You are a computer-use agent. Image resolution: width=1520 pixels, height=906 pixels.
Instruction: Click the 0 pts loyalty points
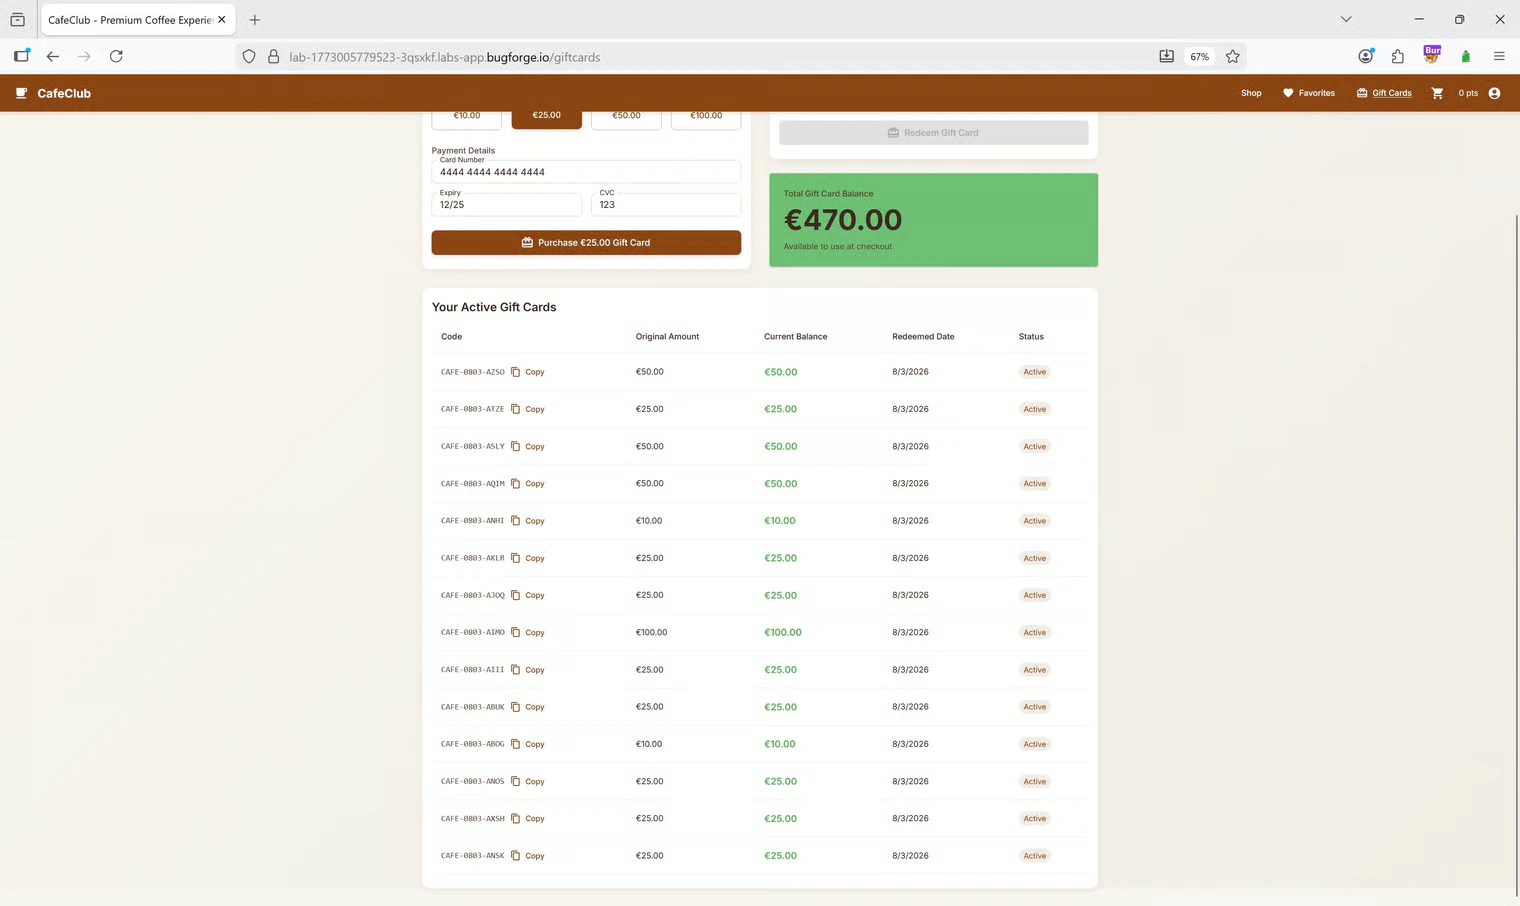pos(1468,93)
